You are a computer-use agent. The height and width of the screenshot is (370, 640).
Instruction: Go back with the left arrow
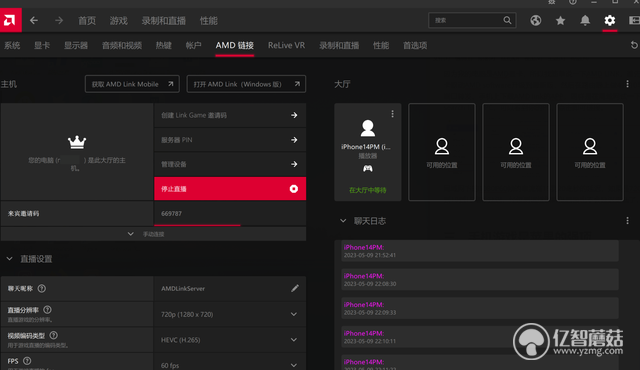click(x=34, y=20)
